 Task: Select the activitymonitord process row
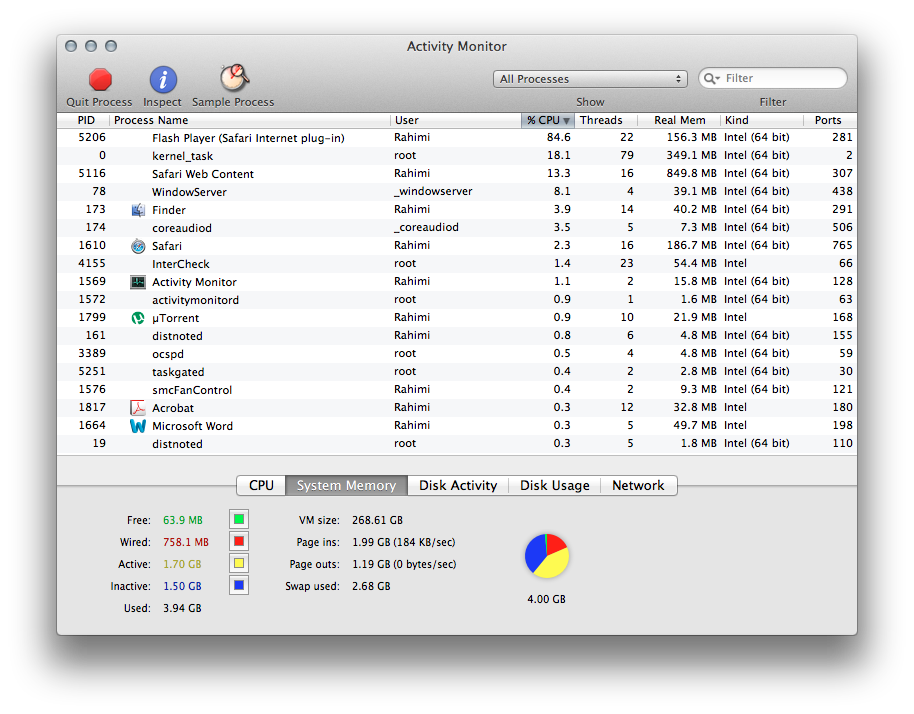[x=457, y=300]
